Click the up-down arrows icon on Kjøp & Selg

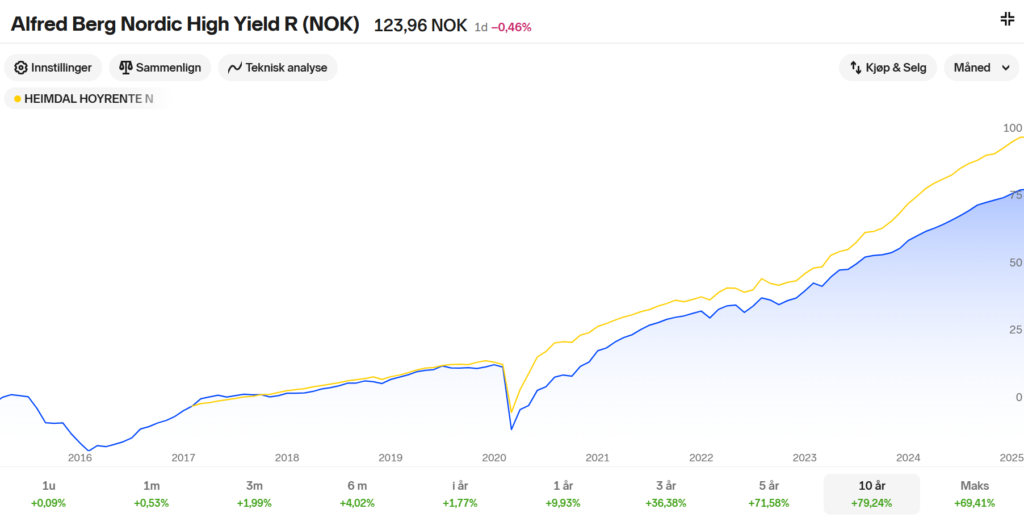(x=856, y=68)
